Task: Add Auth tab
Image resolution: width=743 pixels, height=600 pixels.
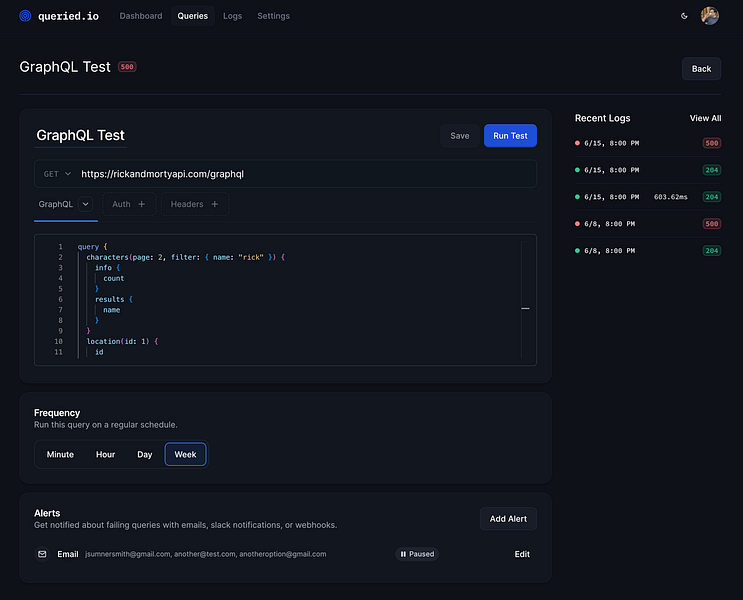Action: (x=129, y=204)
